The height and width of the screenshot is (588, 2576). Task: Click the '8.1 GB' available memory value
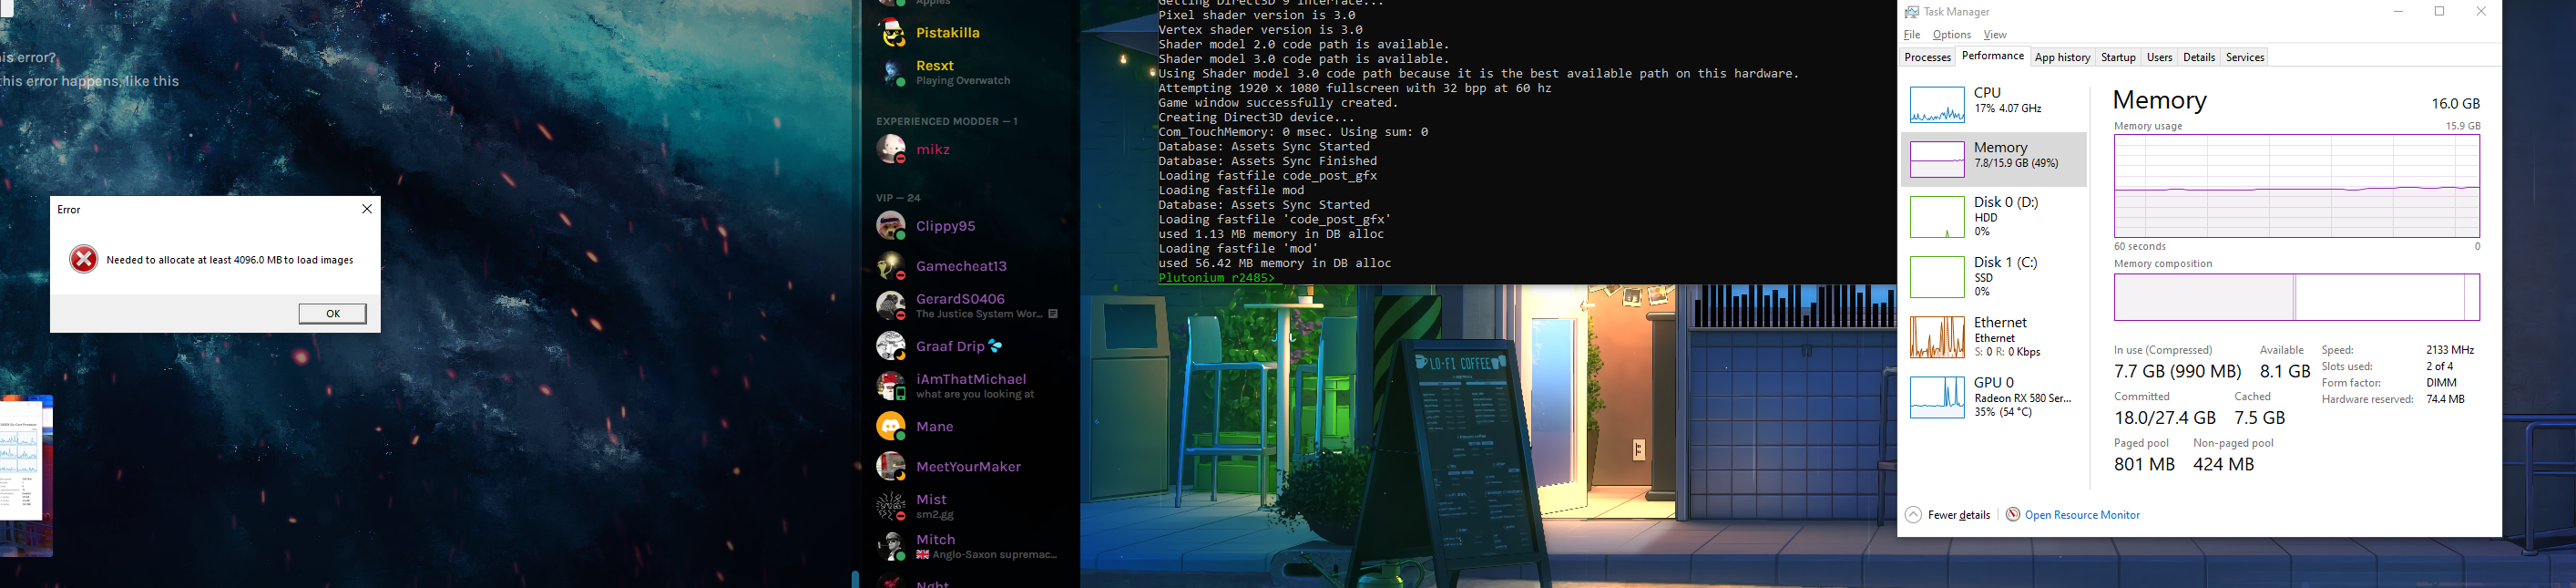tap(2285, 371)
